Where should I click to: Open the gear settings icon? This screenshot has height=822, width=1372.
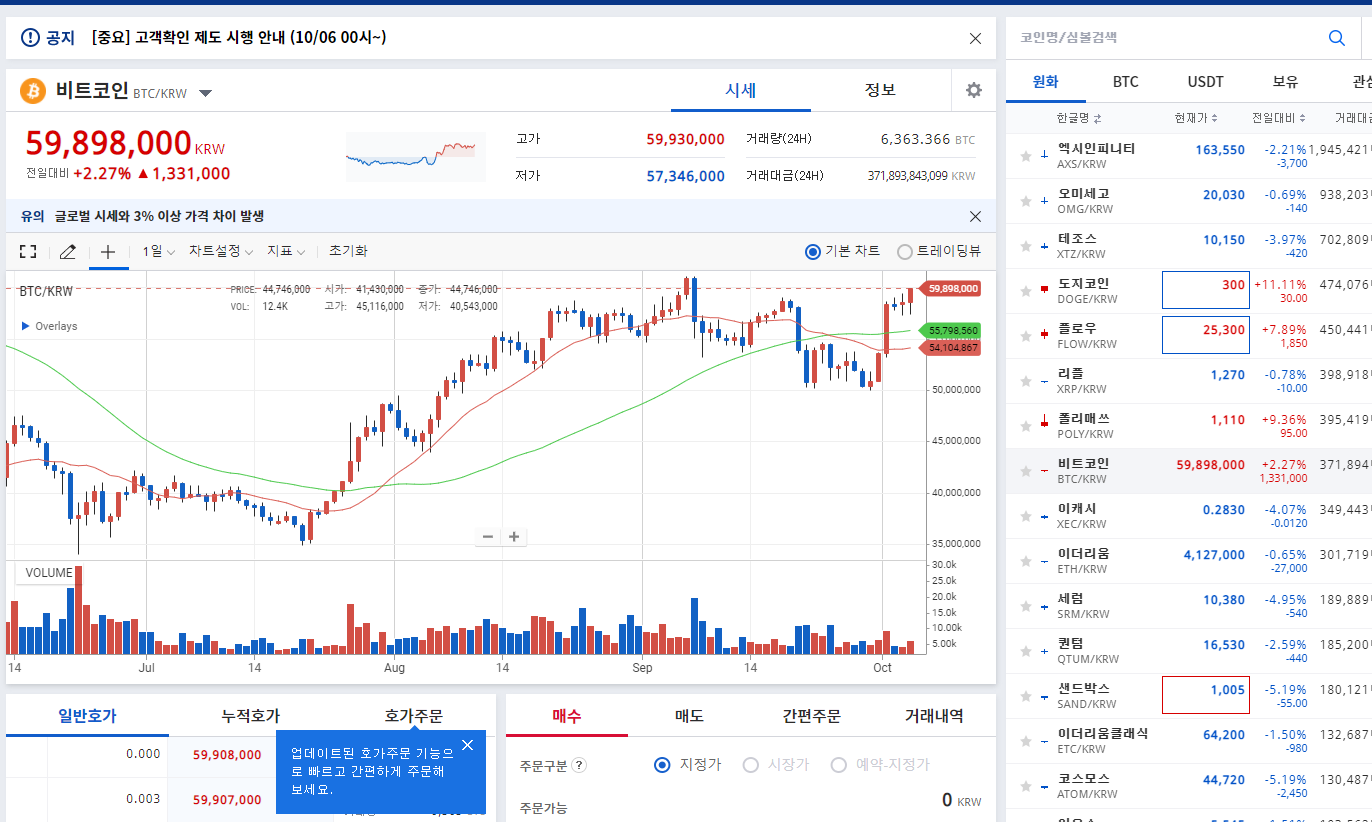pos(974,90)
